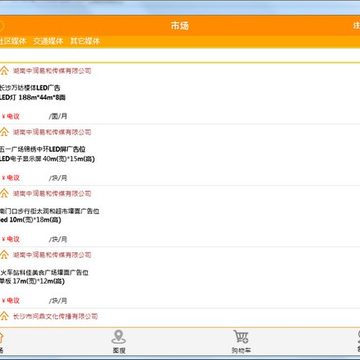
Task: Open company link above 五一广场 LED屏广告位
Action: tap(52, 132)
